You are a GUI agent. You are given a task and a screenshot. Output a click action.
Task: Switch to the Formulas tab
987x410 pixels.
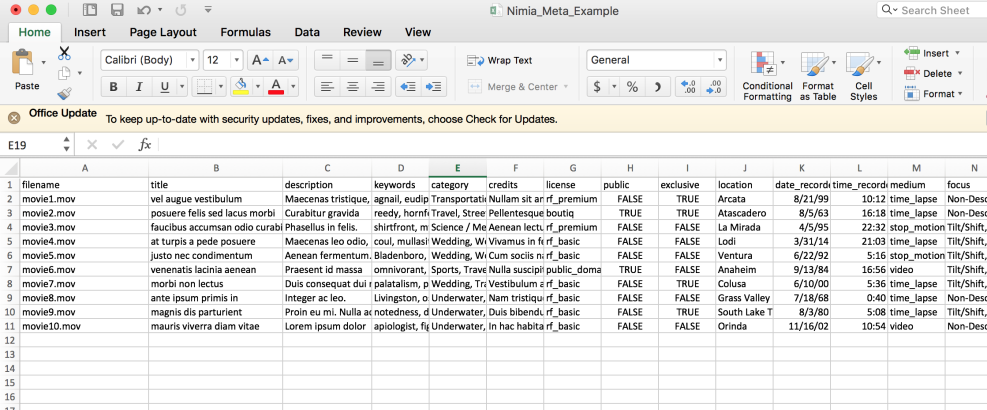click(x=245, y=32)
